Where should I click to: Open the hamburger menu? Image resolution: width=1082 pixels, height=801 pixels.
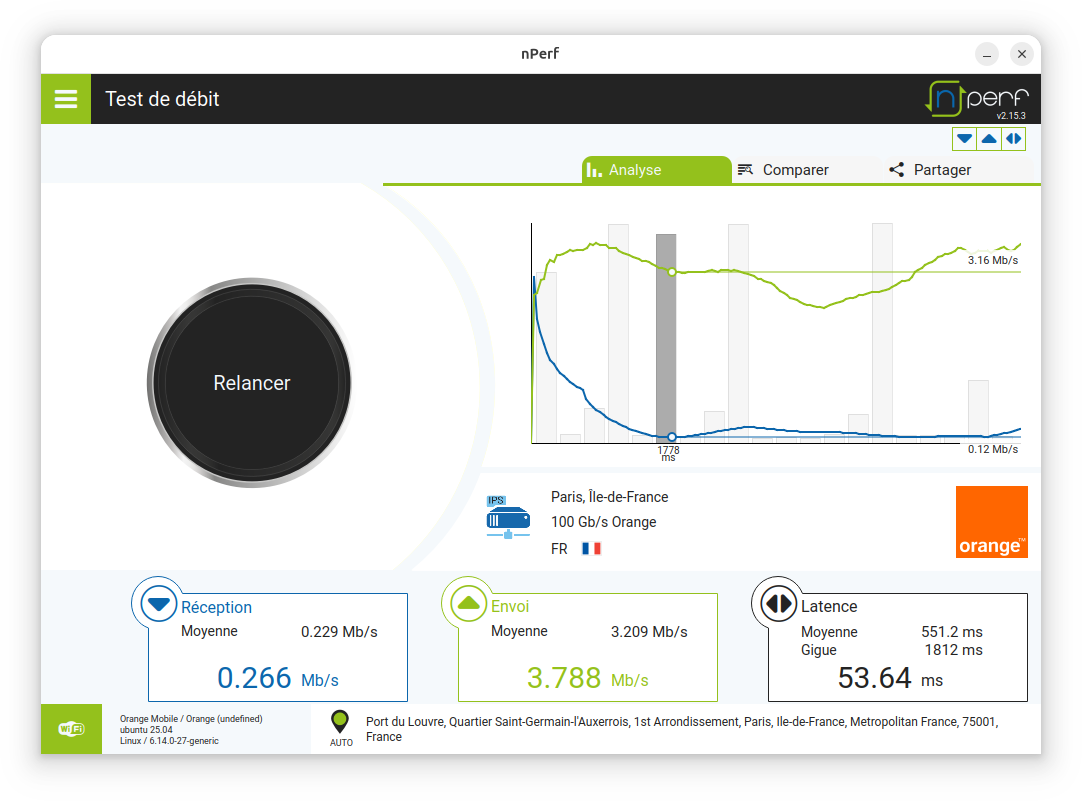coord(66,99)
